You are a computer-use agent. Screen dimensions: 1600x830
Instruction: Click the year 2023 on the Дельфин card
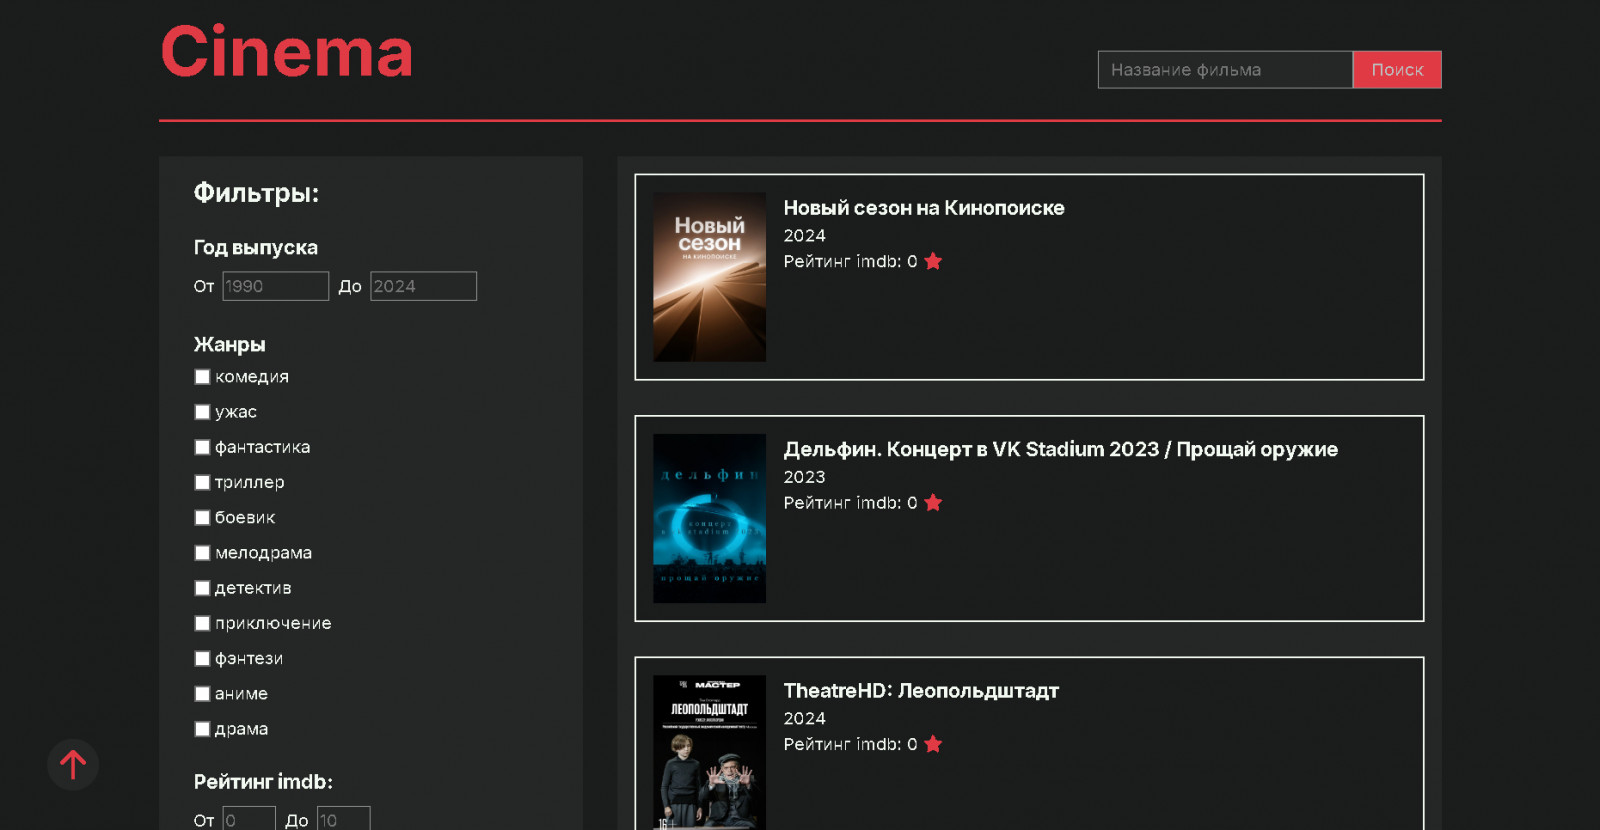point(804,477)
